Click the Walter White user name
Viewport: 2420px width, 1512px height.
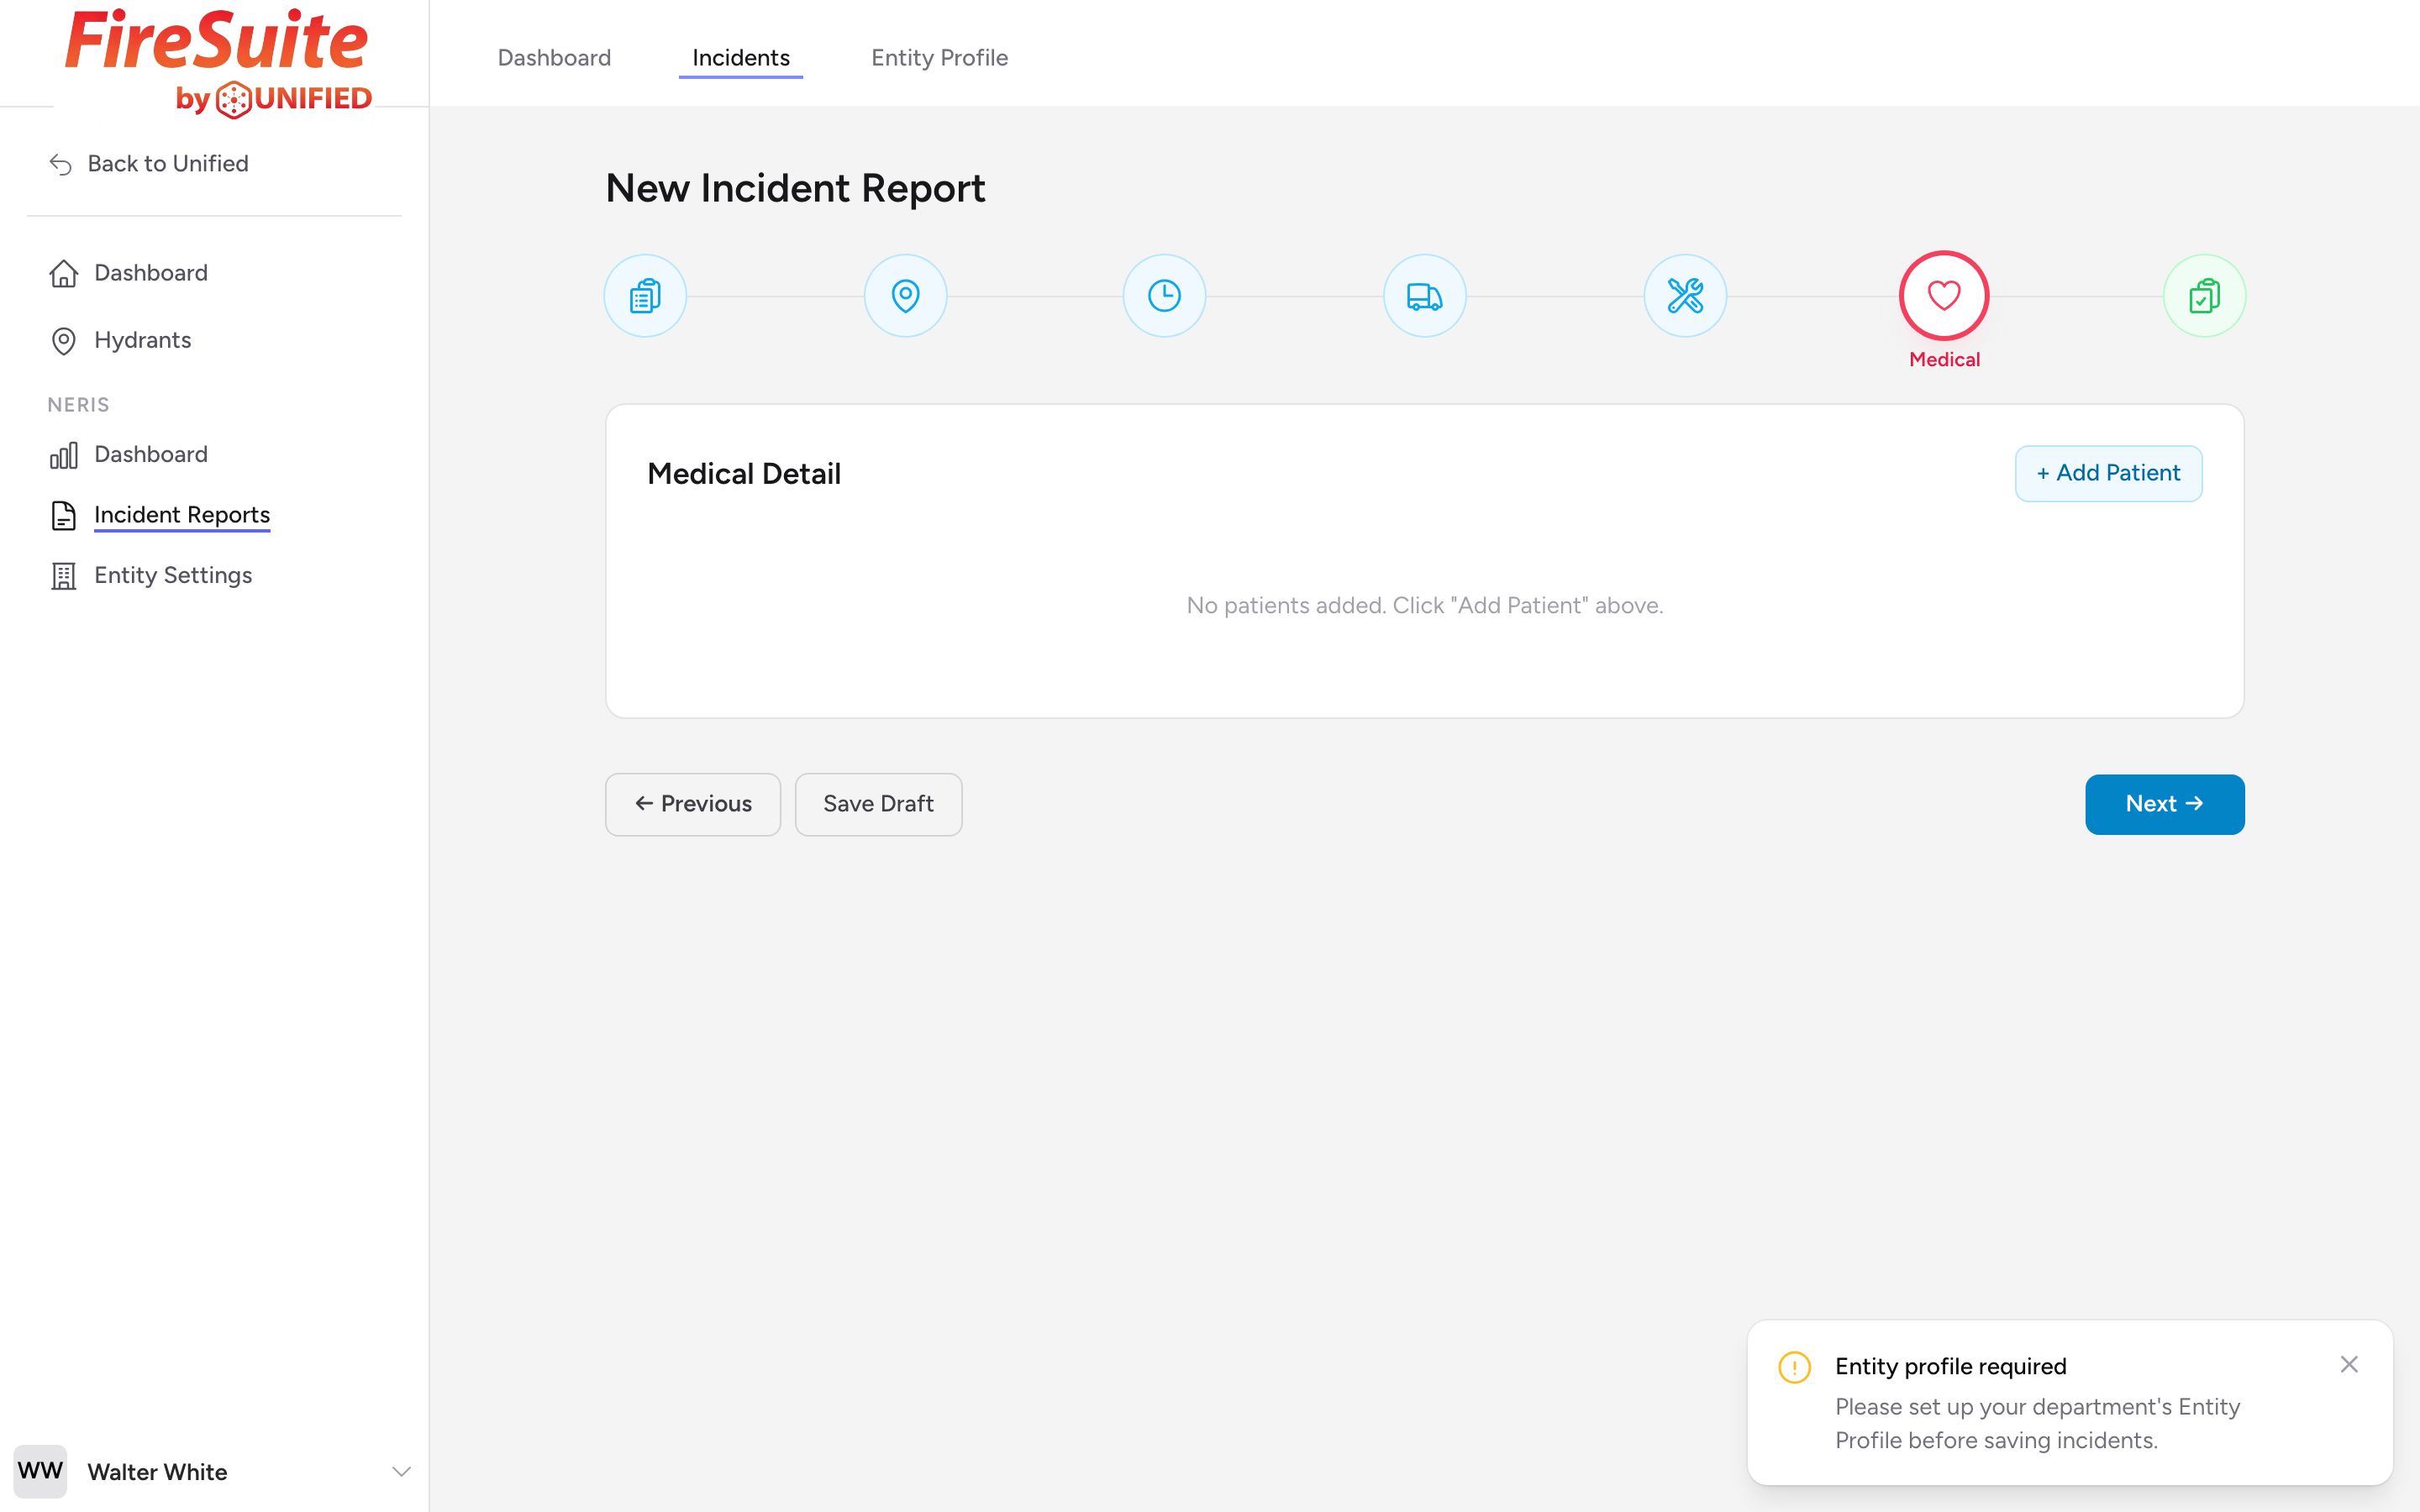(157, 1472)
